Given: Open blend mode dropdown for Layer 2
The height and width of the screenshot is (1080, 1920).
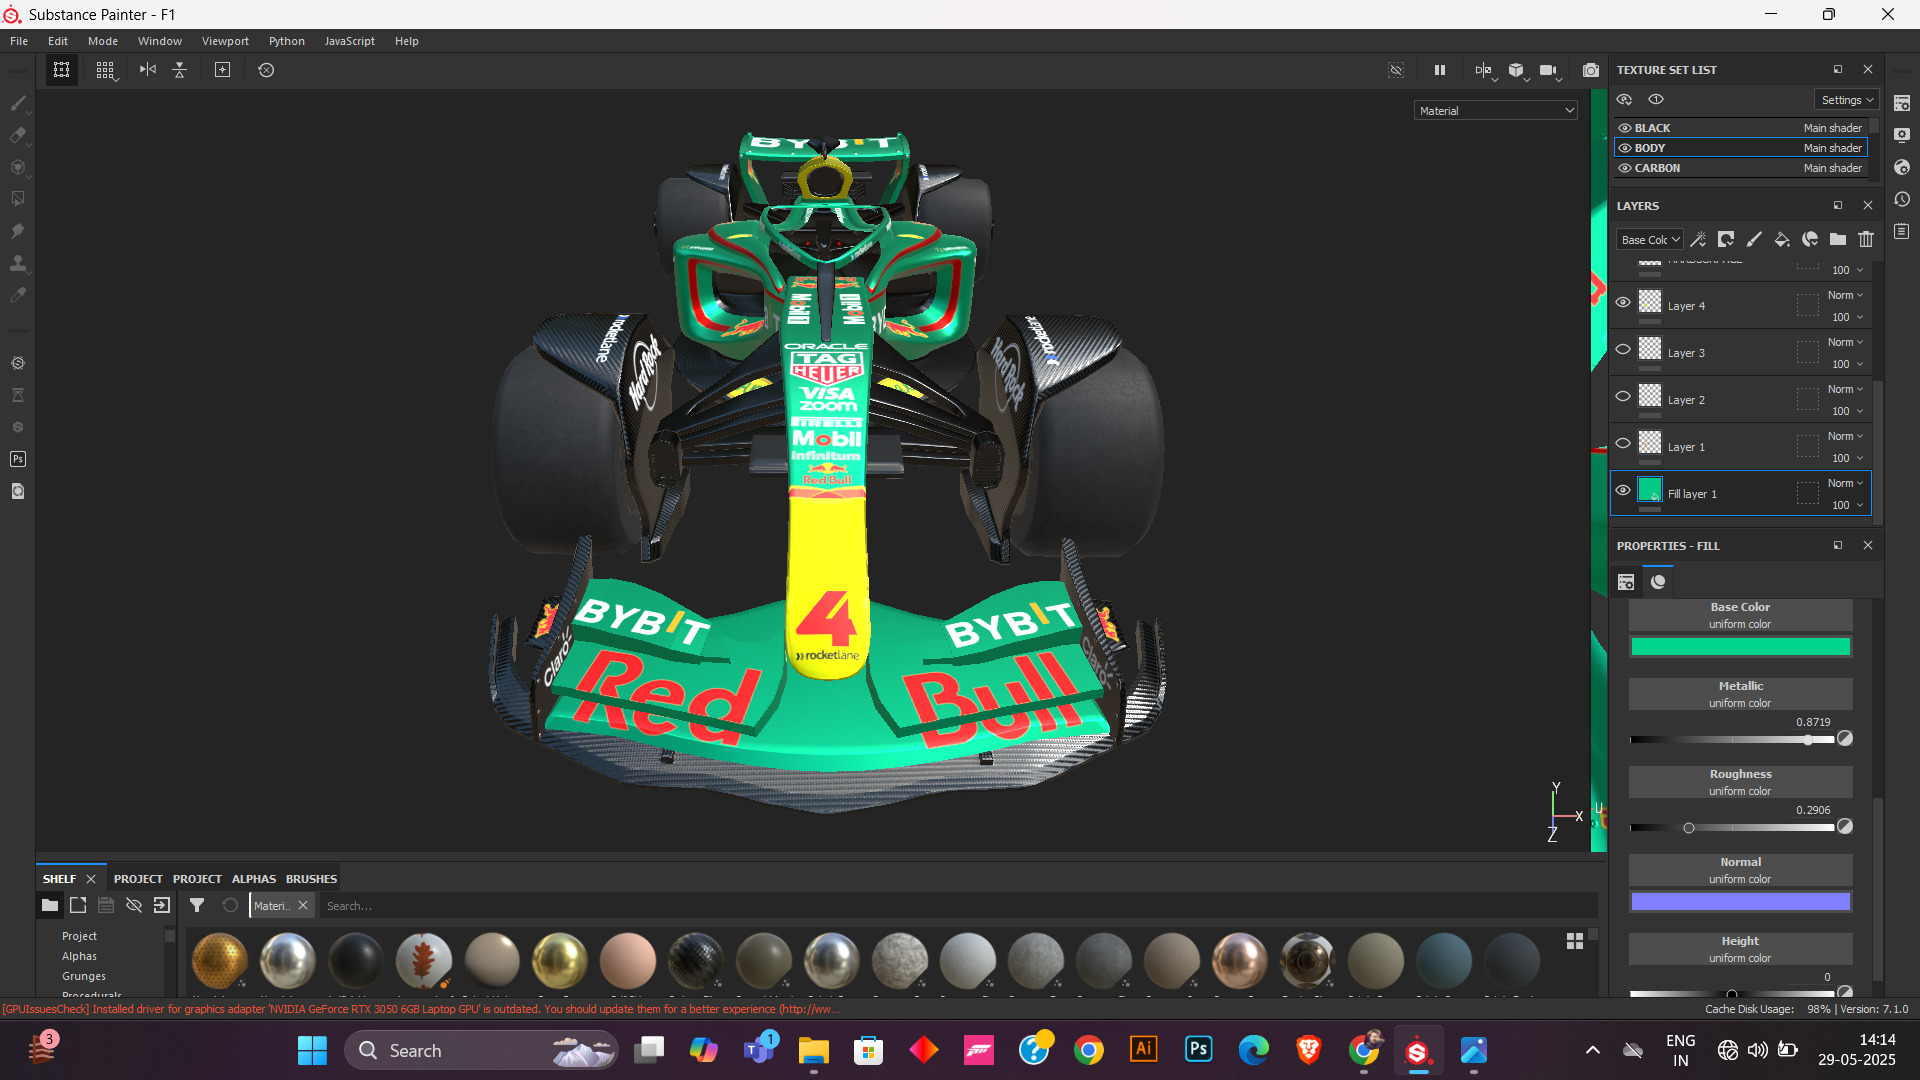Looking at the screenshot, I should tap(1845, 389).
